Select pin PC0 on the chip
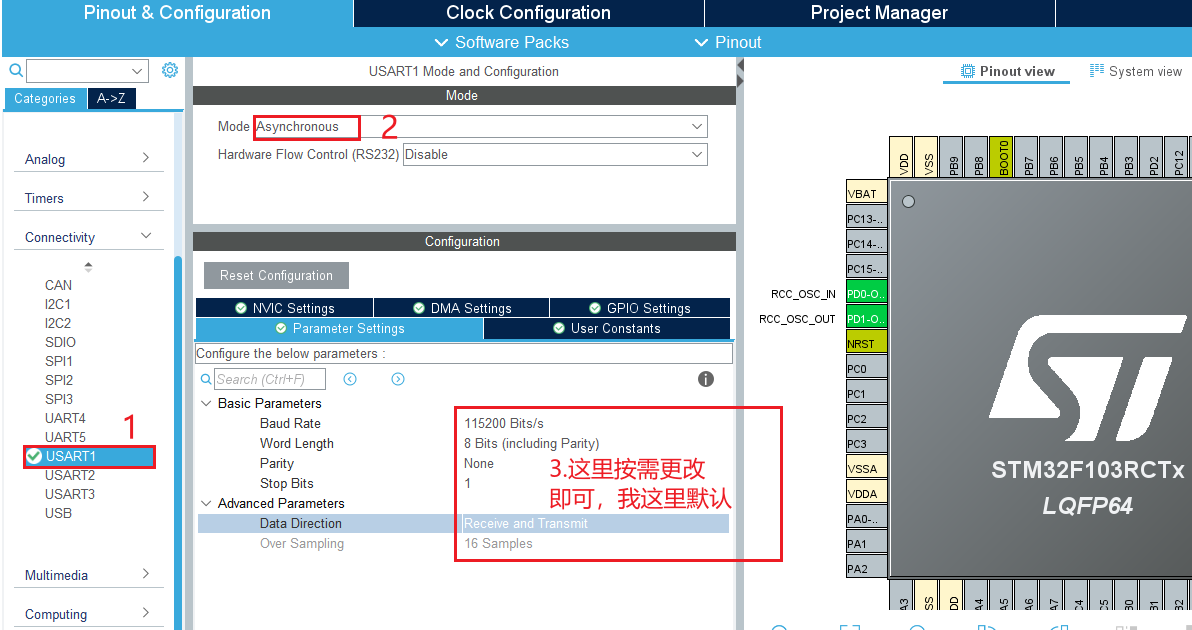 click(867, 369)
